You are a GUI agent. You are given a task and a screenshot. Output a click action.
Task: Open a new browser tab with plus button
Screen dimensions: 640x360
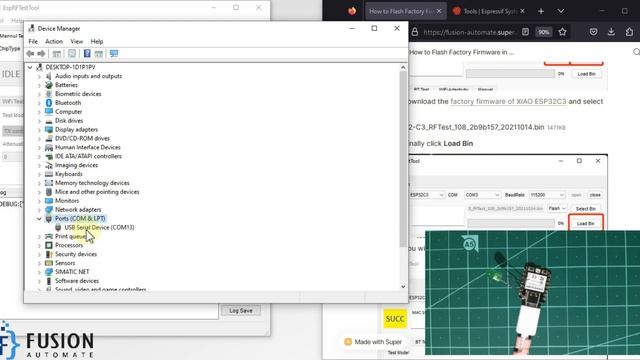point(541,11)
